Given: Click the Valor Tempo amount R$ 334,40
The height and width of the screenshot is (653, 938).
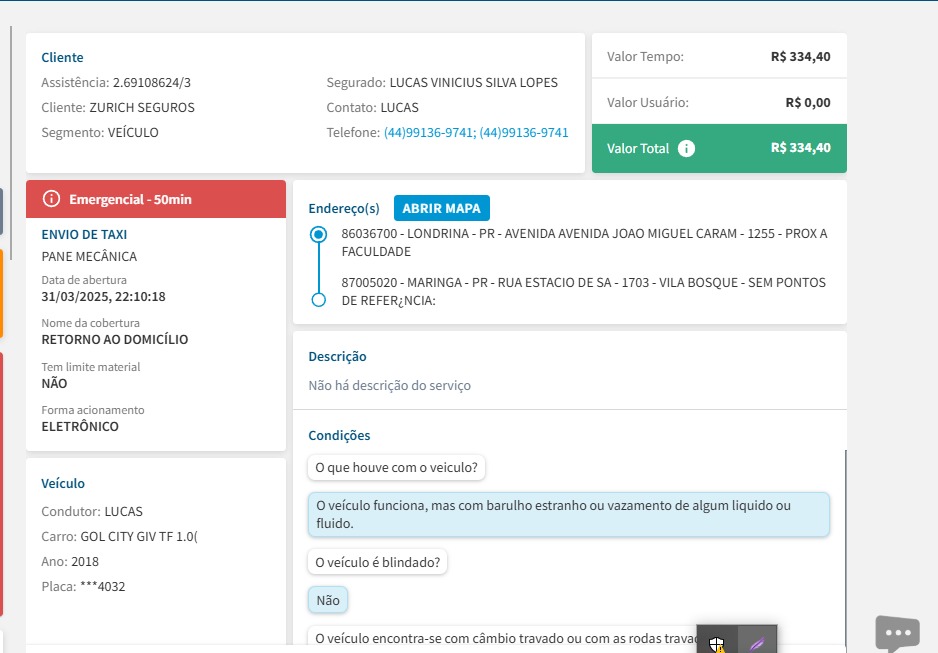Looking at the screenshot, I should pyautogui.click(x=800, y=57).
